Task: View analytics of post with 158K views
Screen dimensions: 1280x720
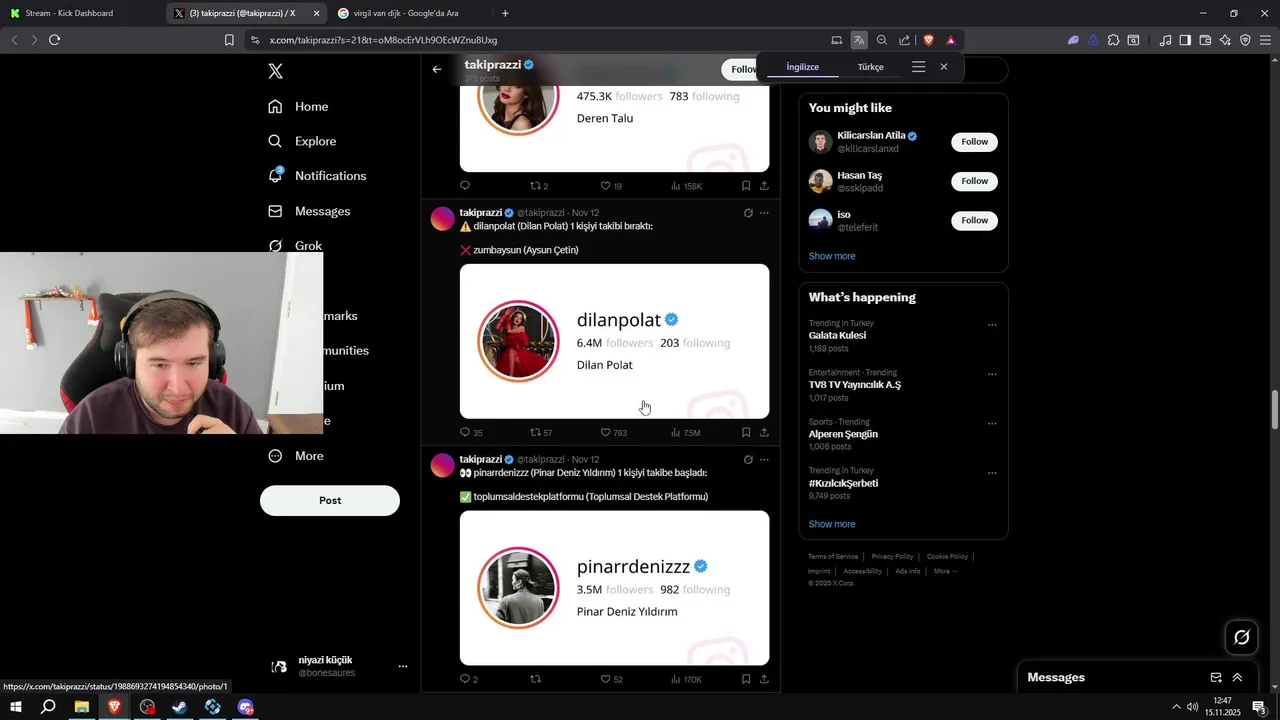Action: tap(686, 186)
